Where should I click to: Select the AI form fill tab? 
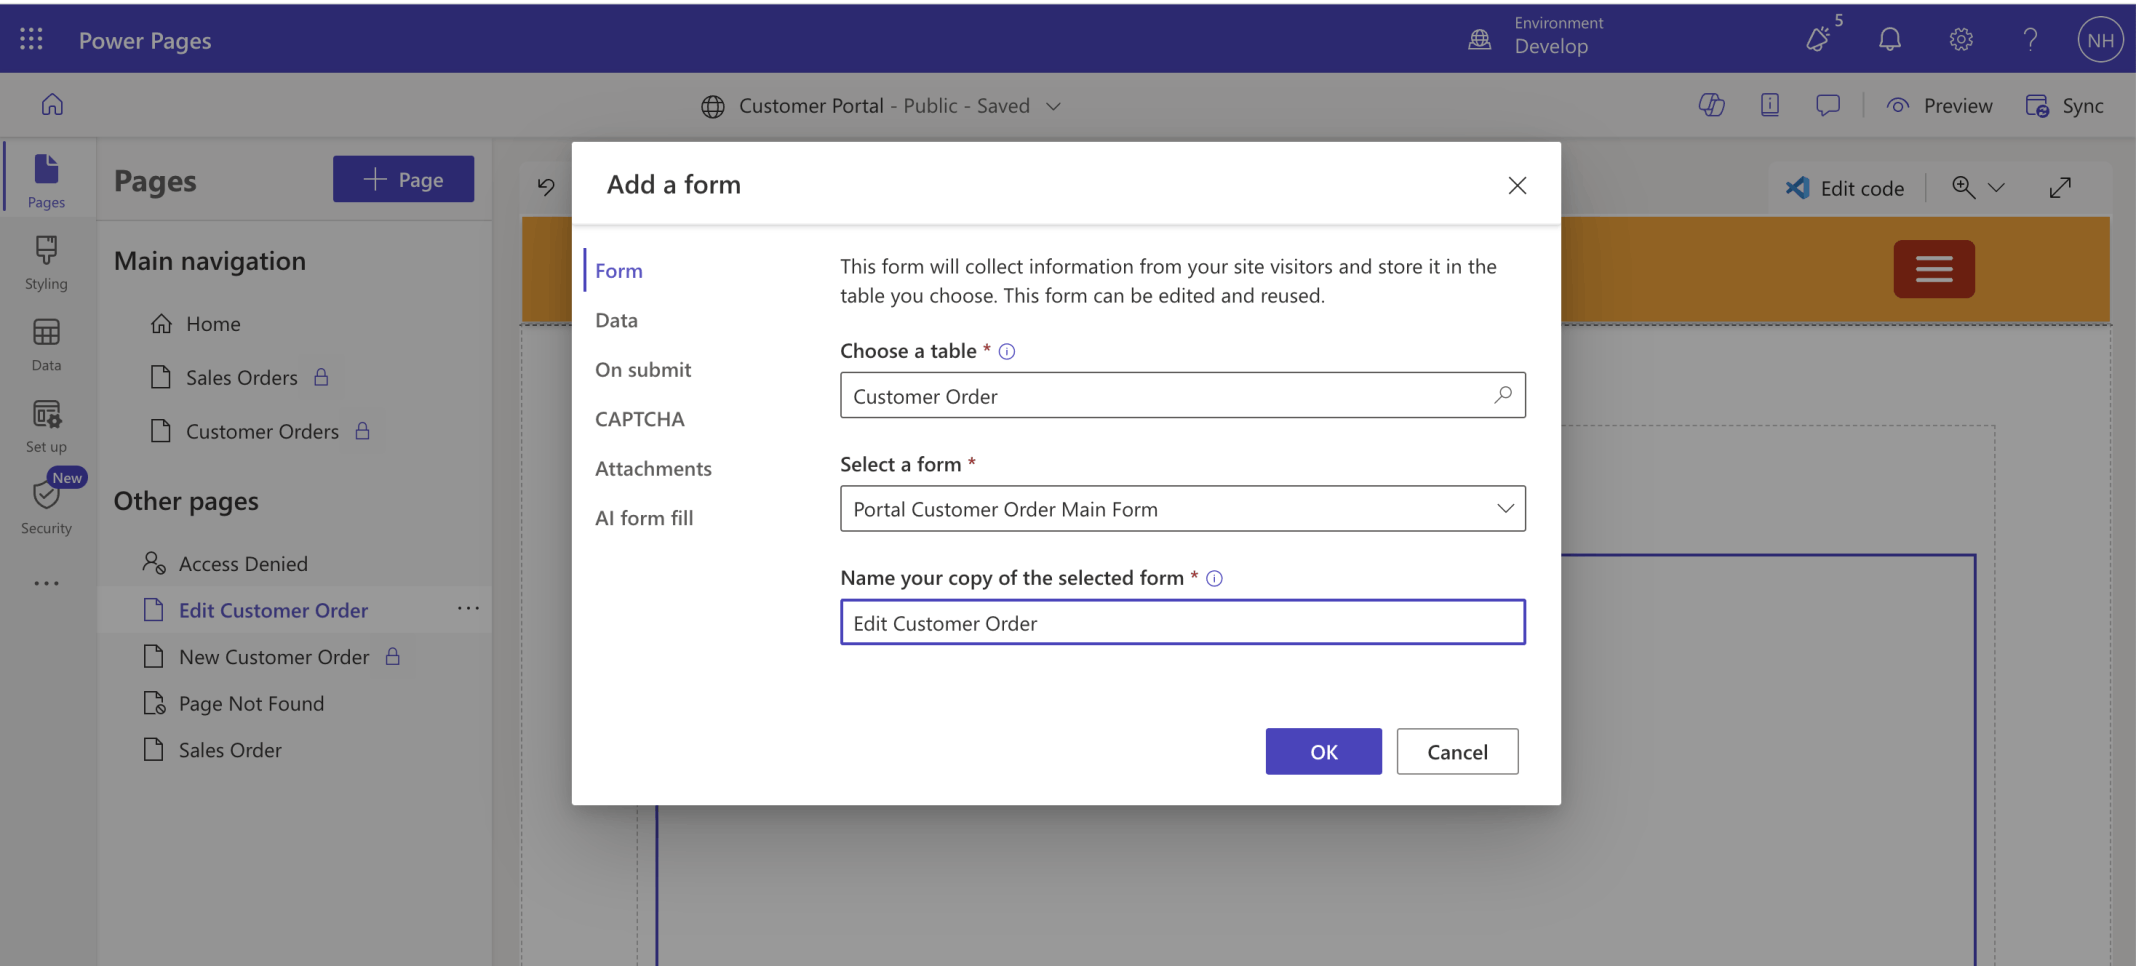(x=643, y=518)
